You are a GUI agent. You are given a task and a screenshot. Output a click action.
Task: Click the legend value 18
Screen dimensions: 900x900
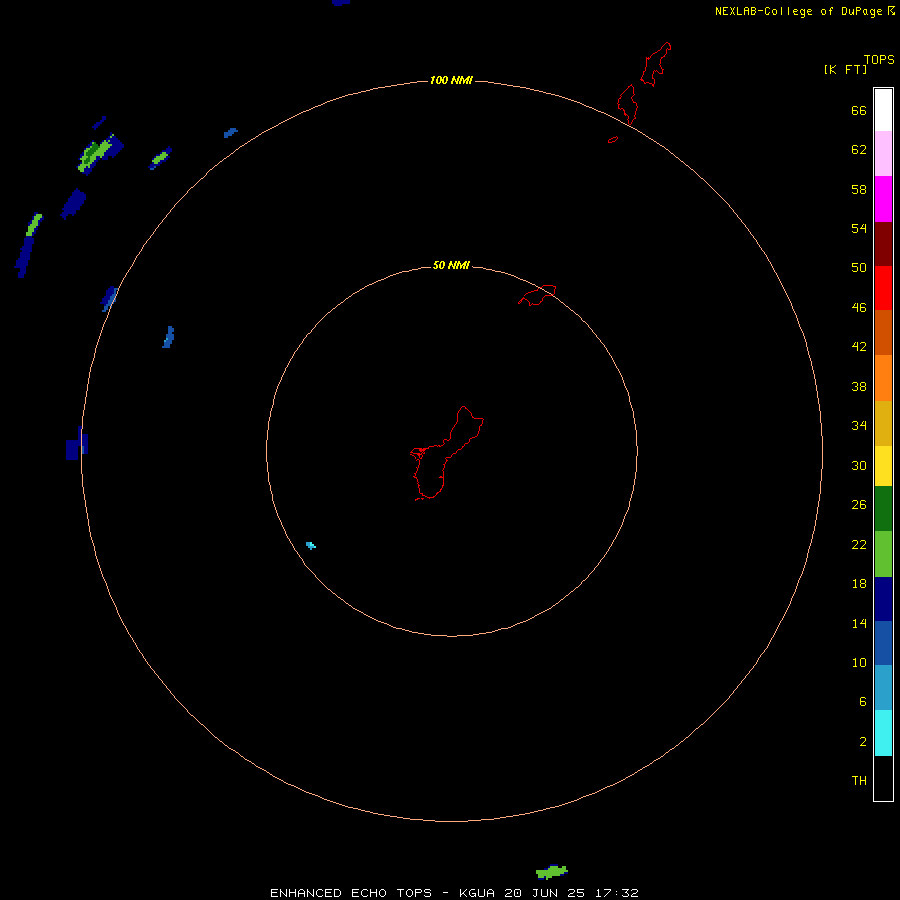[x=859, y=583]
